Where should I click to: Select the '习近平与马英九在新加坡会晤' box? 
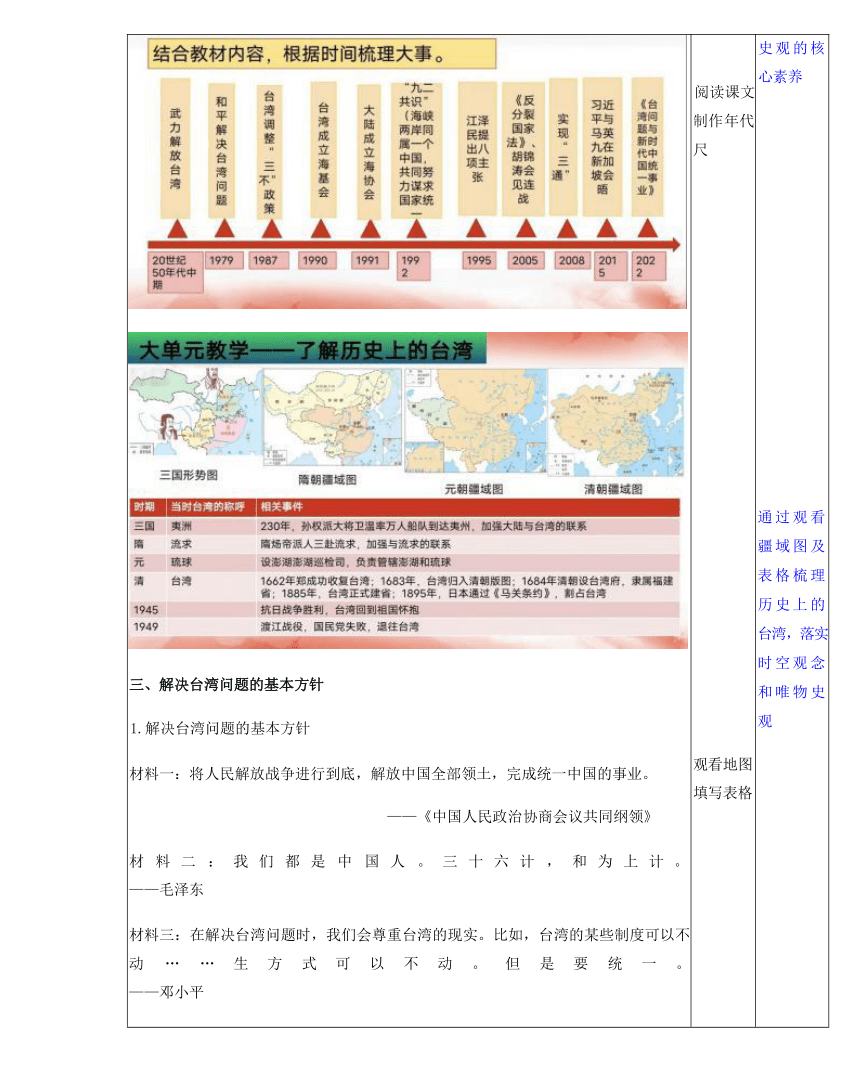602,147
